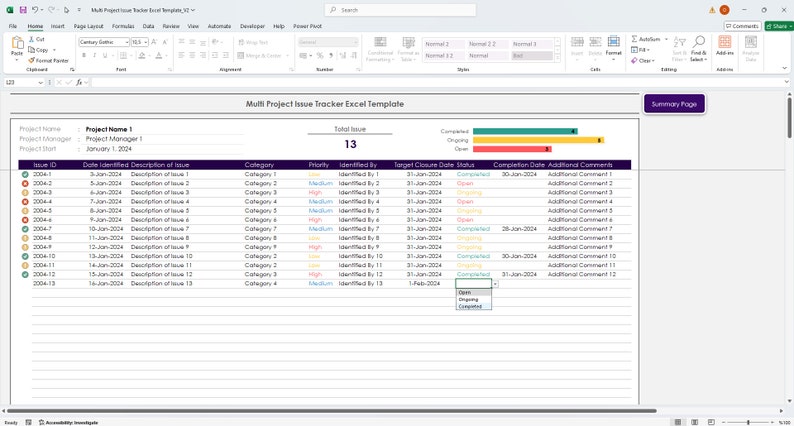This screenshot has width=794, height=426.
Task: Increase font size with the larger A icon
Action: (154, 42)
